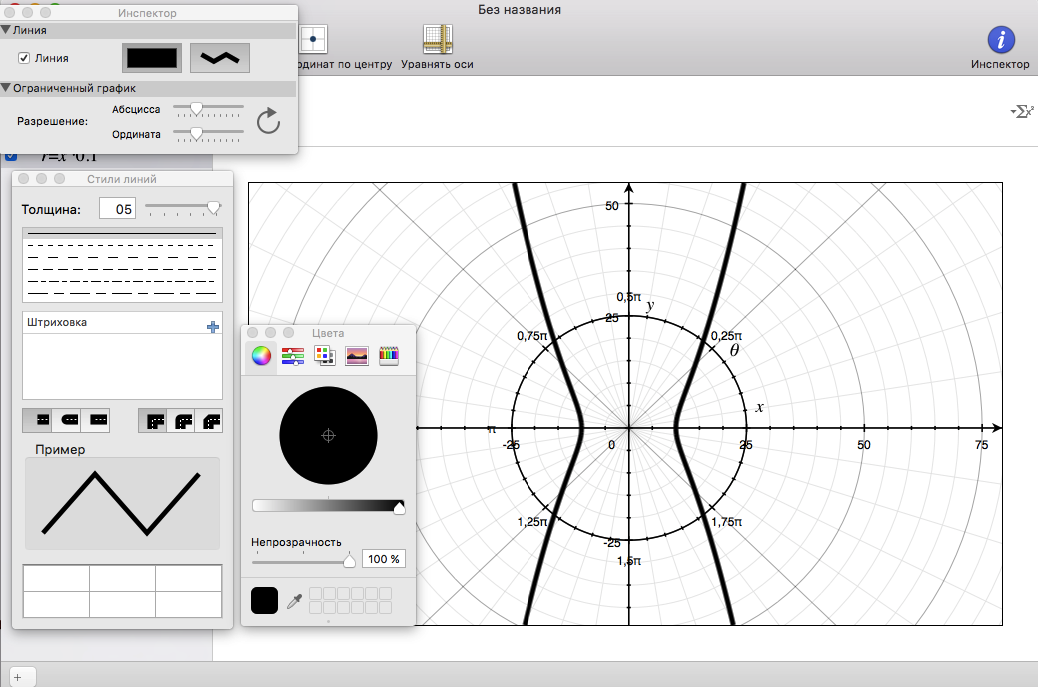This screenshot has height=687, width=1038.
Task: Toggle the equation visibility checkbox
Action: pos(11,156)
